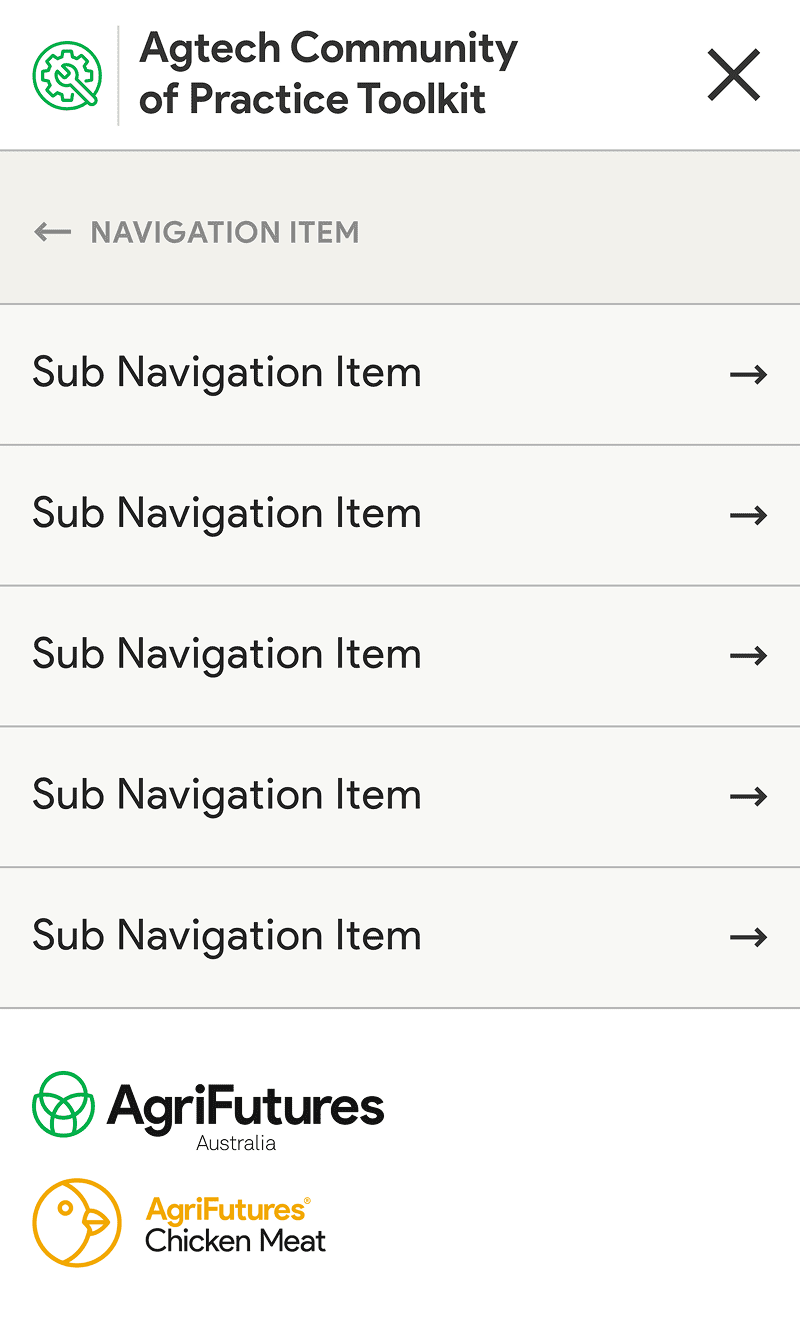Image resolution: width=800 pixels, height=1344 pixels.
Task: Open the first Sub Navigation Item
Action: pyautogui.click(x=227, y=373)
